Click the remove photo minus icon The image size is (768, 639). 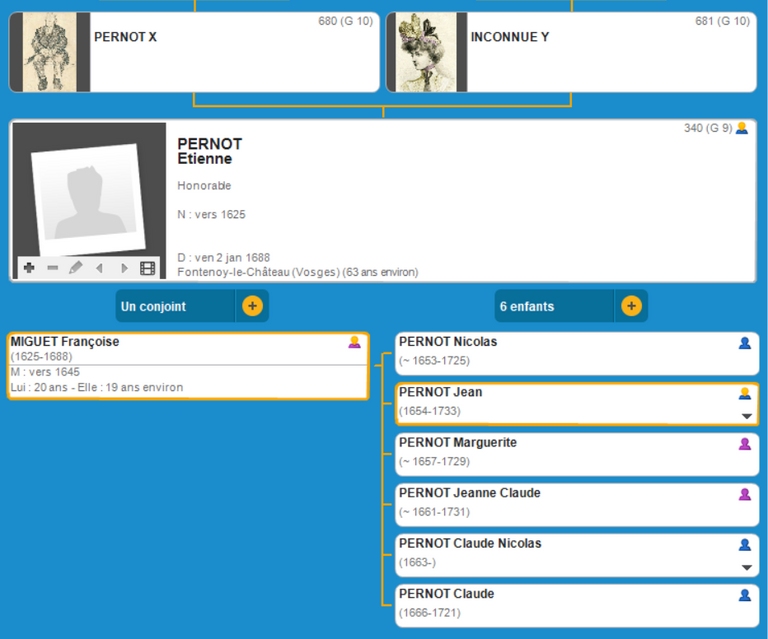pos(52,268)
